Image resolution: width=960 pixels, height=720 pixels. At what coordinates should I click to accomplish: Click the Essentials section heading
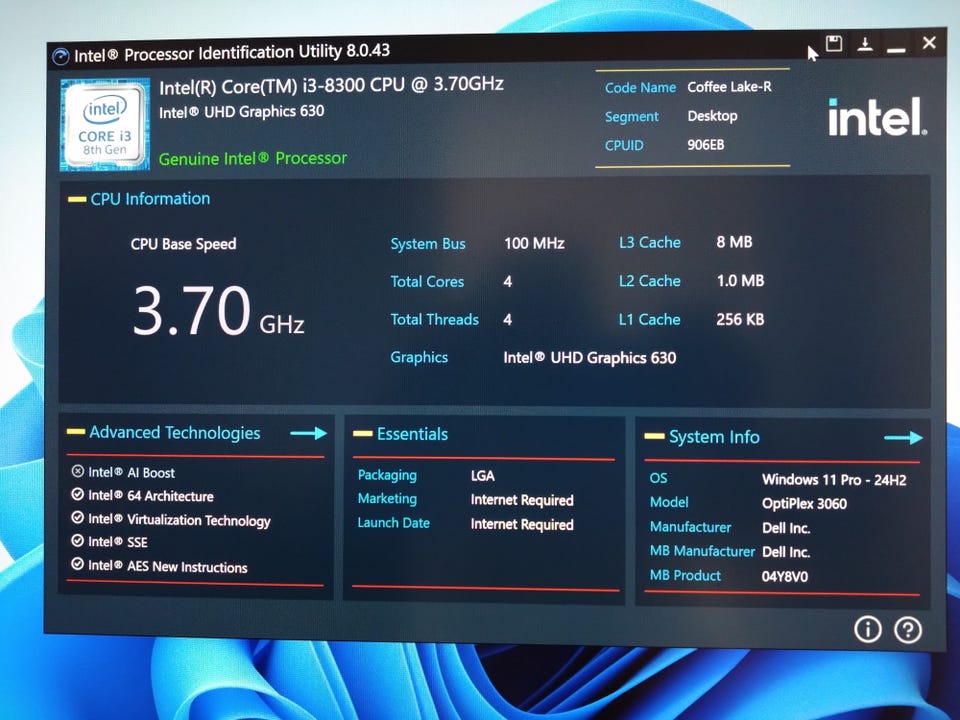pos(412,434)
